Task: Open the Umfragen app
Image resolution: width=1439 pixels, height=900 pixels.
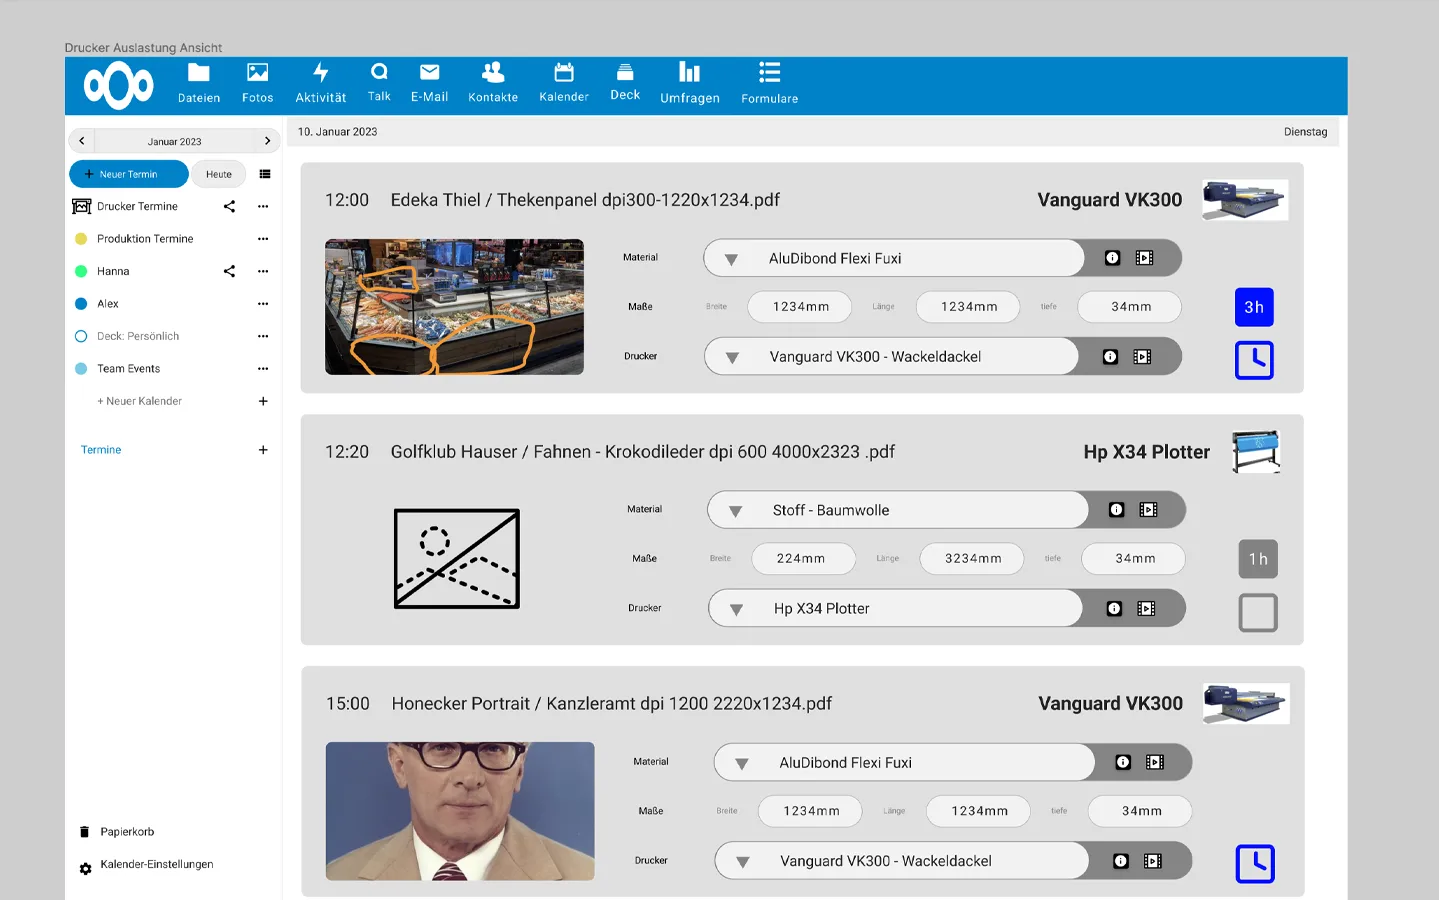Action: pyautogui.click(x=690, y=83)
